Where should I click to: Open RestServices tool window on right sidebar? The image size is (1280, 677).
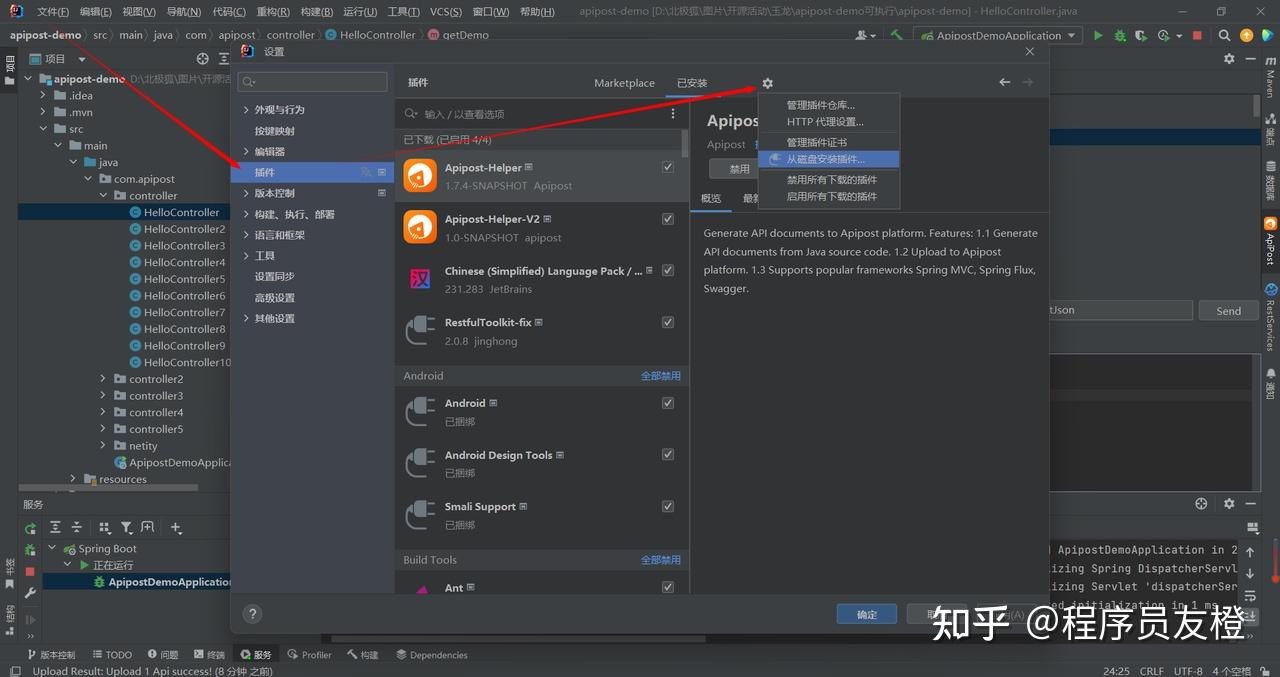[x=1270, y=316]
